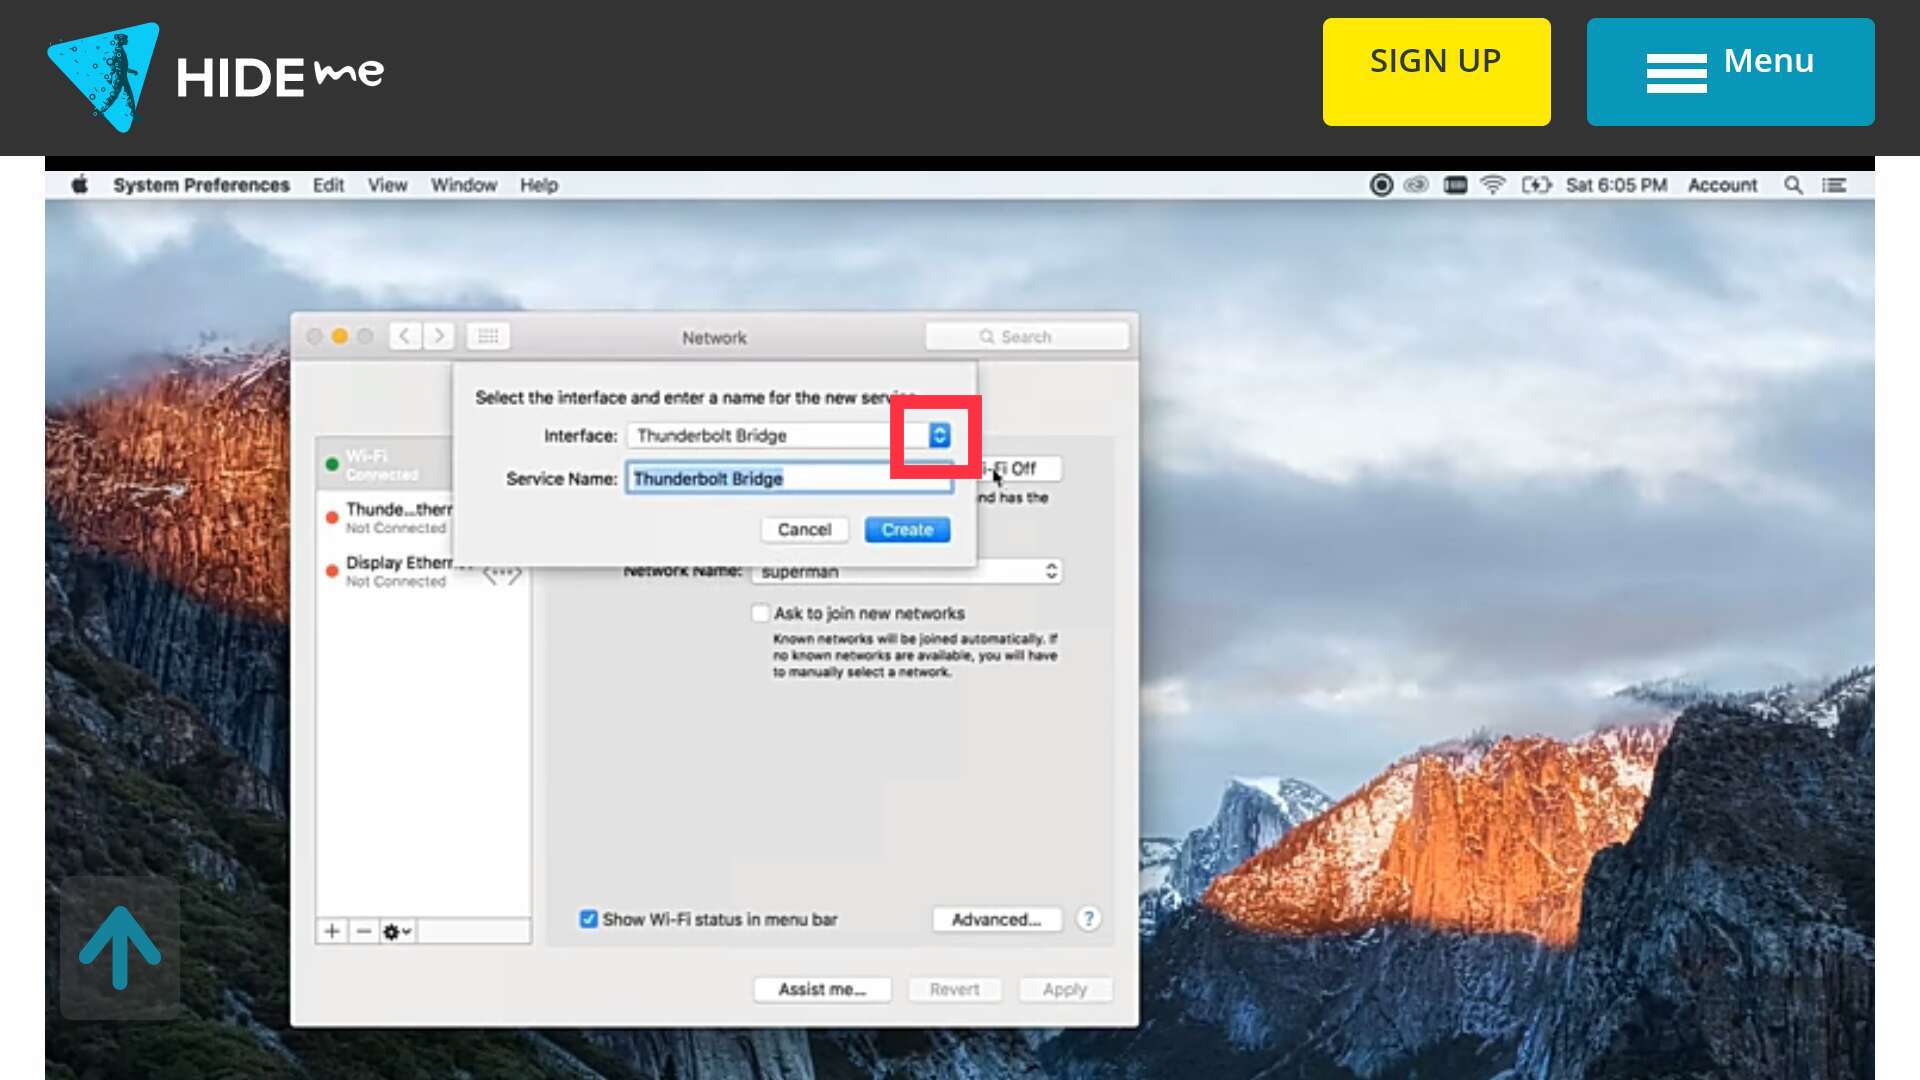Open the Interface dropdown arrows
Image resolution: width=1920 pixels, height=1080 pixels.
coord(939,435)
